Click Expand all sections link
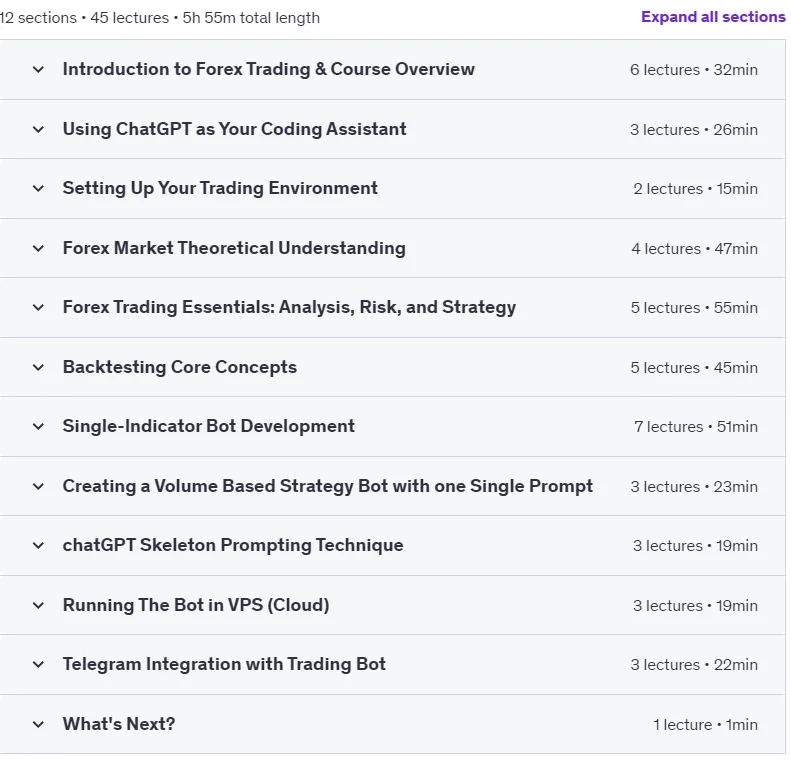791x761 pixels. click(713, 17)
